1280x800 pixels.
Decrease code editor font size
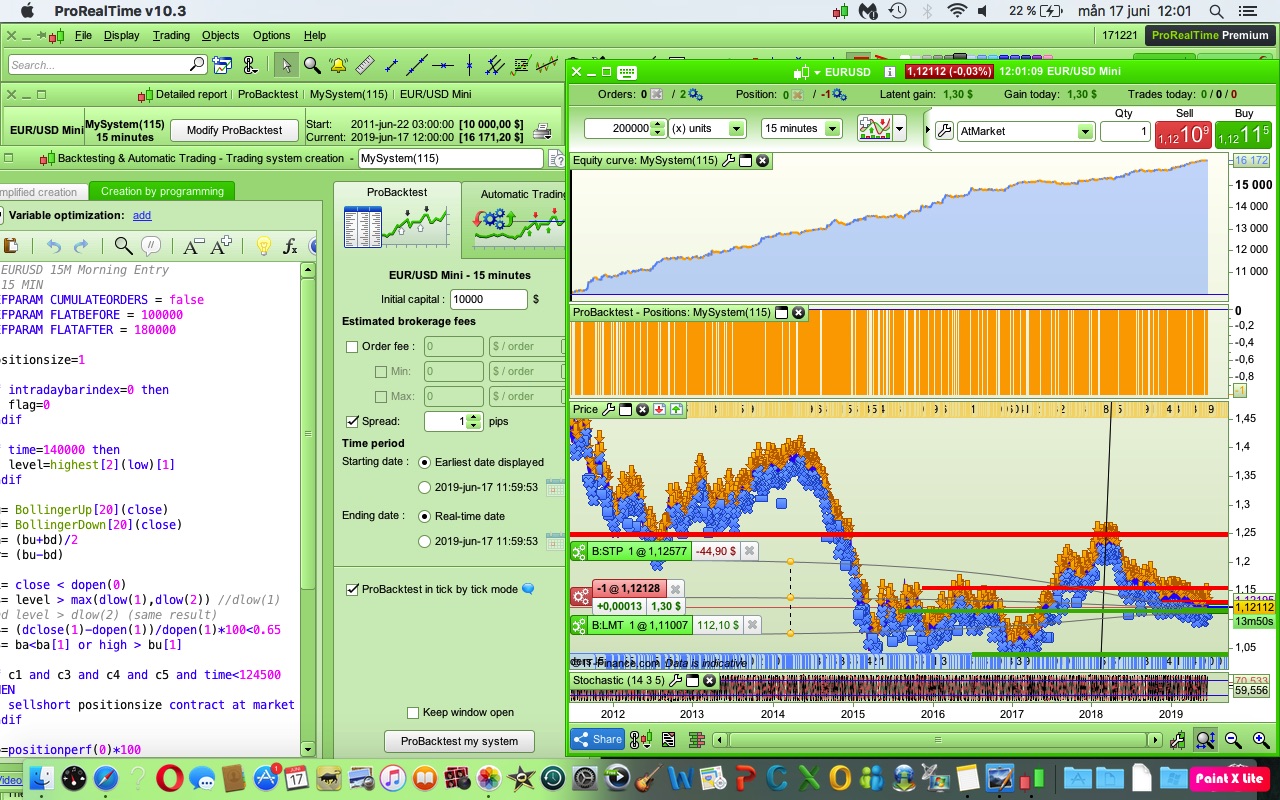coord(193,246)
